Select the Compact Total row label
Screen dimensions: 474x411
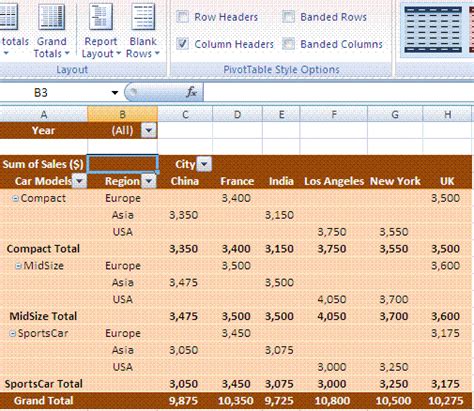pos(43,249)
